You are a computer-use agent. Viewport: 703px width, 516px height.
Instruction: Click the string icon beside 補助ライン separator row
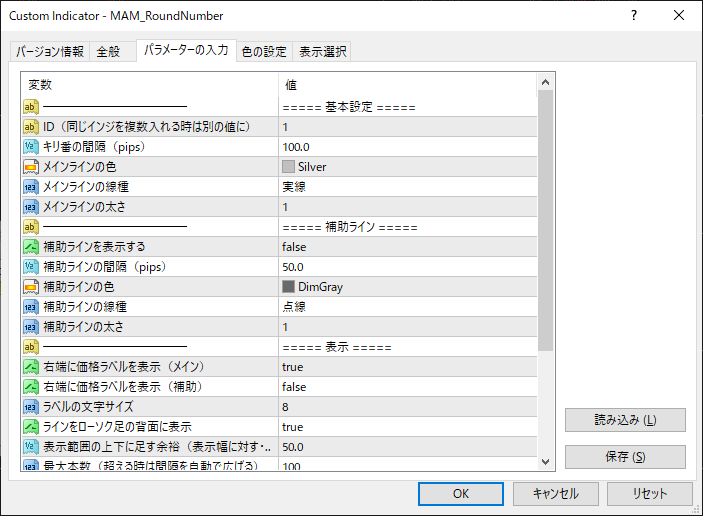click(31, 227)
